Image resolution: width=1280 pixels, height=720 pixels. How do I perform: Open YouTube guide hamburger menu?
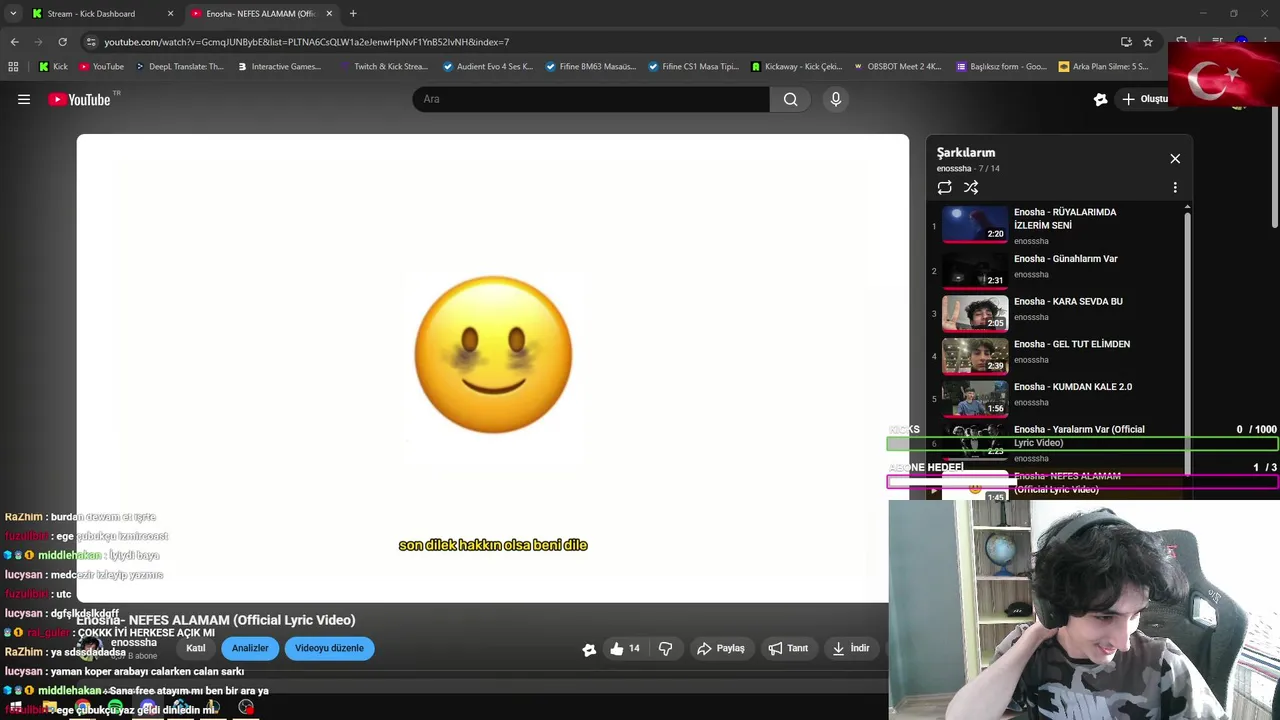point(24,99)
